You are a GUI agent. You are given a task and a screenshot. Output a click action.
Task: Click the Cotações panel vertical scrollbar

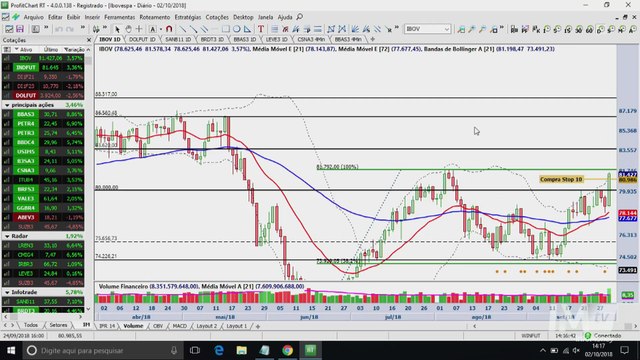click(89, 180)
